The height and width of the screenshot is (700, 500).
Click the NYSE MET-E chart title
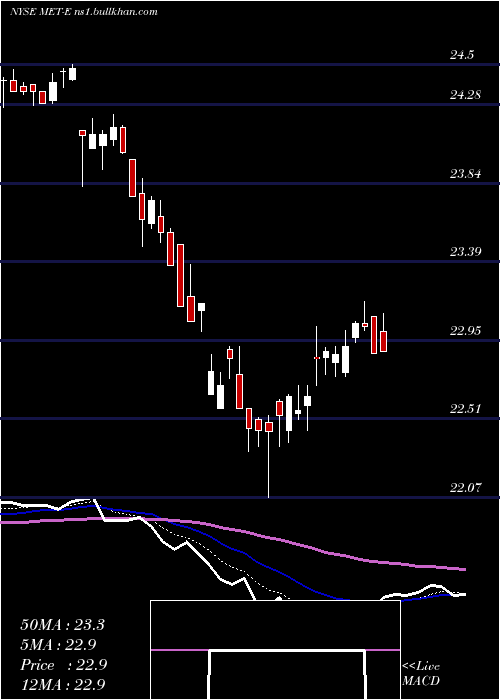point(83,12)
